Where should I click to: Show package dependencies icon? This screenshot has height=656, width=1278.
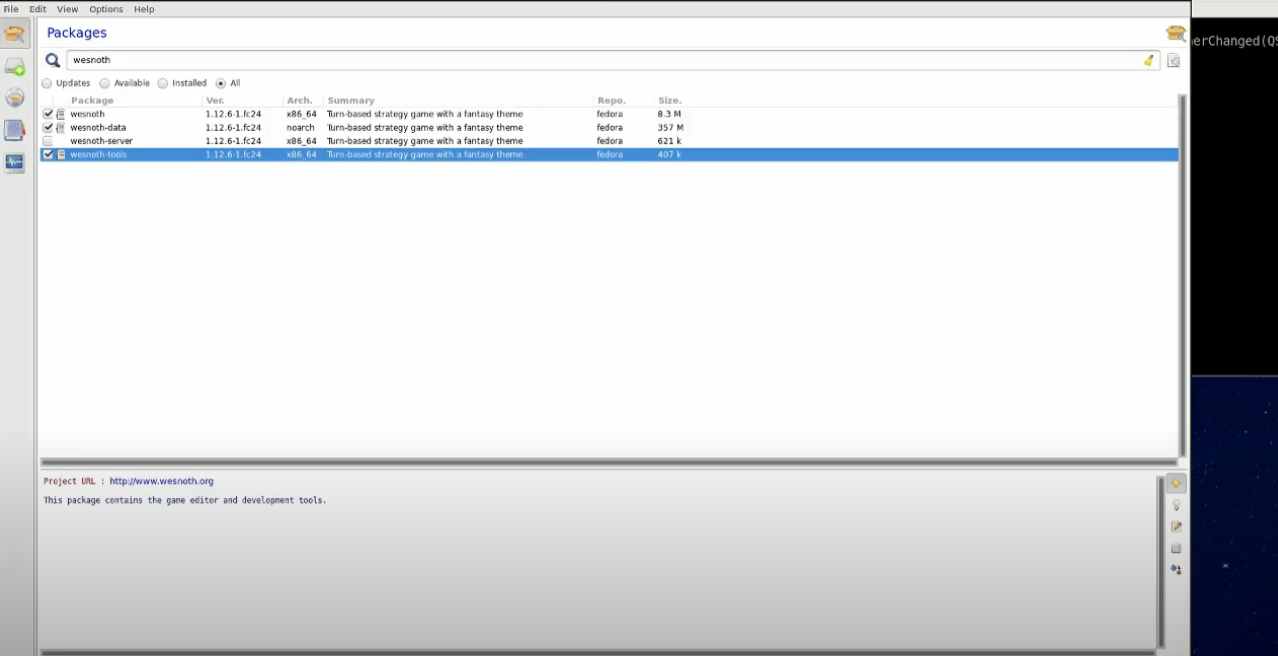1176,570
